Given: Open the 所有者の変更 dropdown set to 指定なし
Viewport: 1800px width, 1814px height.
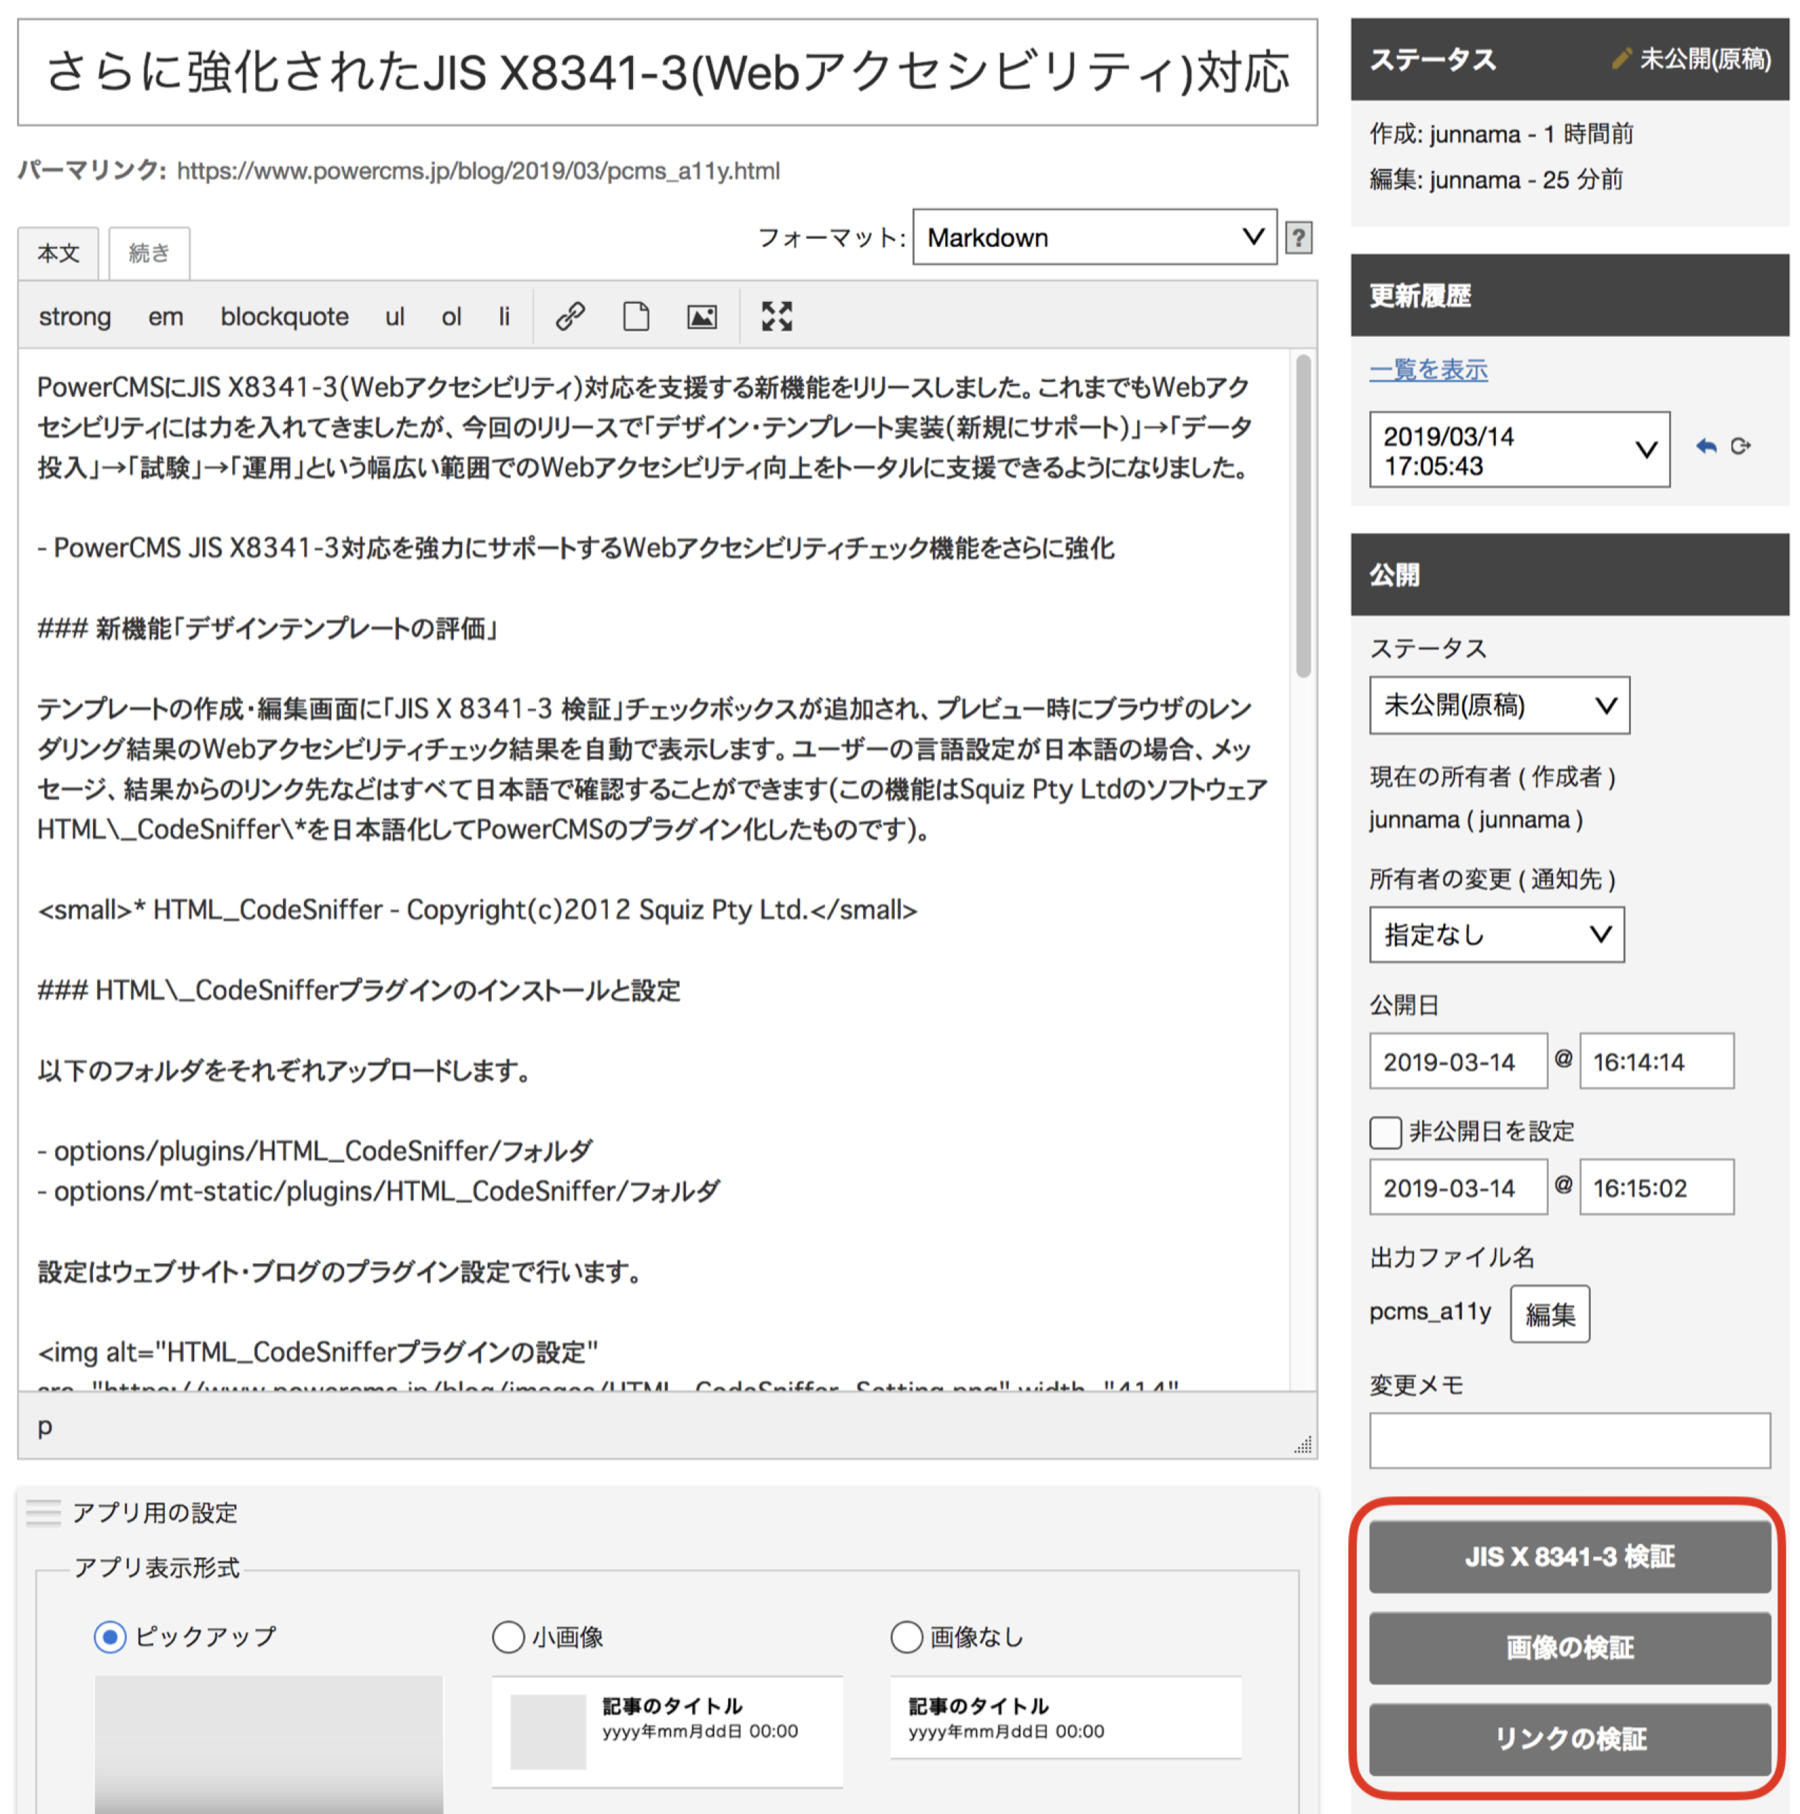Looking at the screenshot, I should [x=1496, y=934].
